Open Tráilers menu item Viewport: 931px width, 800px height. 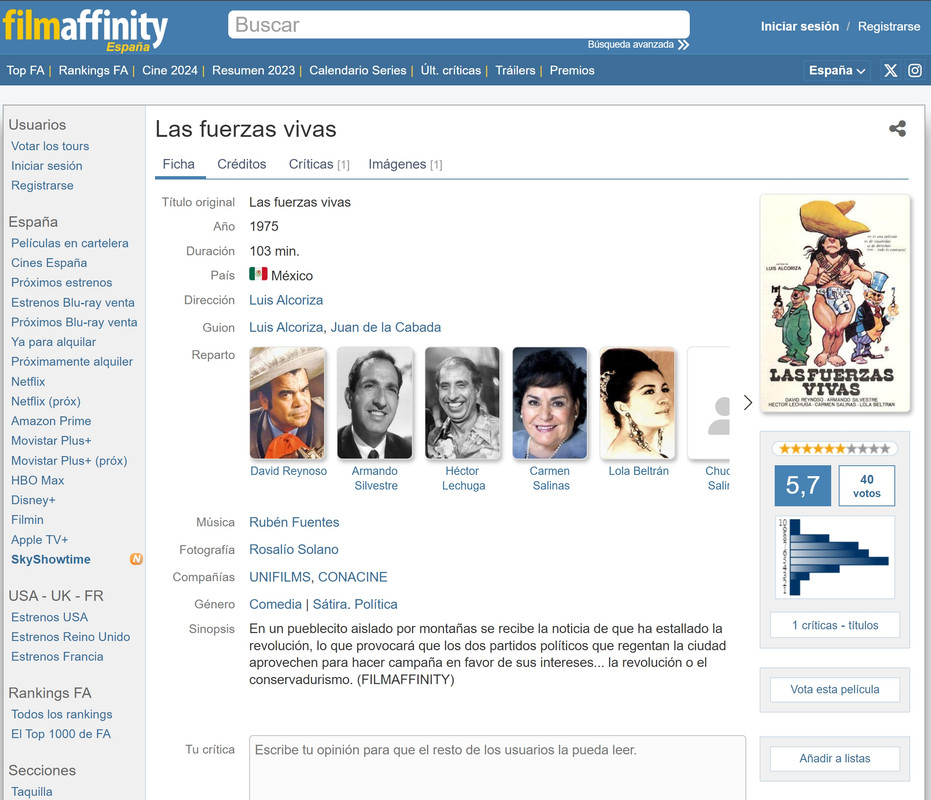pyautogui.click(x=515, y=70)
